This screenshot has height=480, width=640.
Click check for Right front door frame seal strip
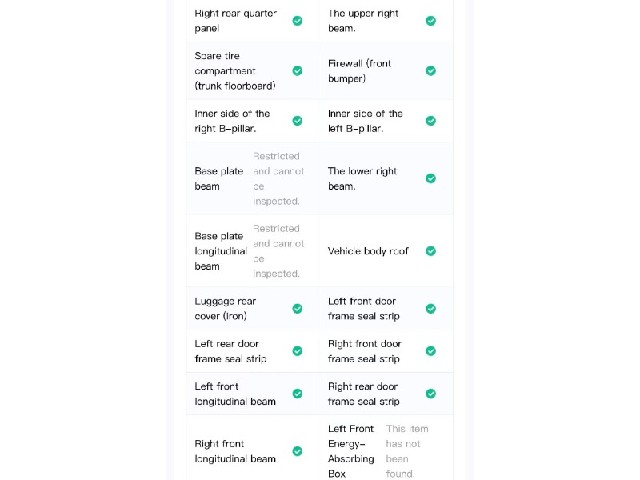431,351
